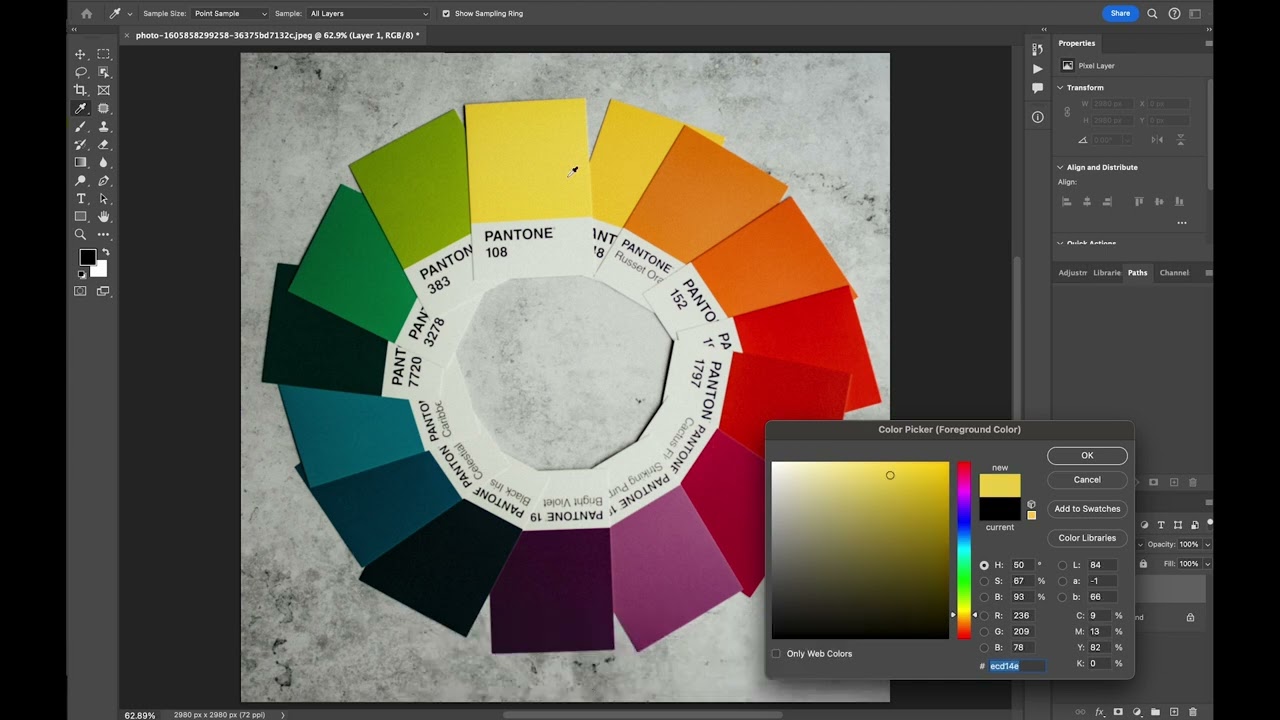
Task: Select the Clone Stamp tool
Action: coord(103,126)
